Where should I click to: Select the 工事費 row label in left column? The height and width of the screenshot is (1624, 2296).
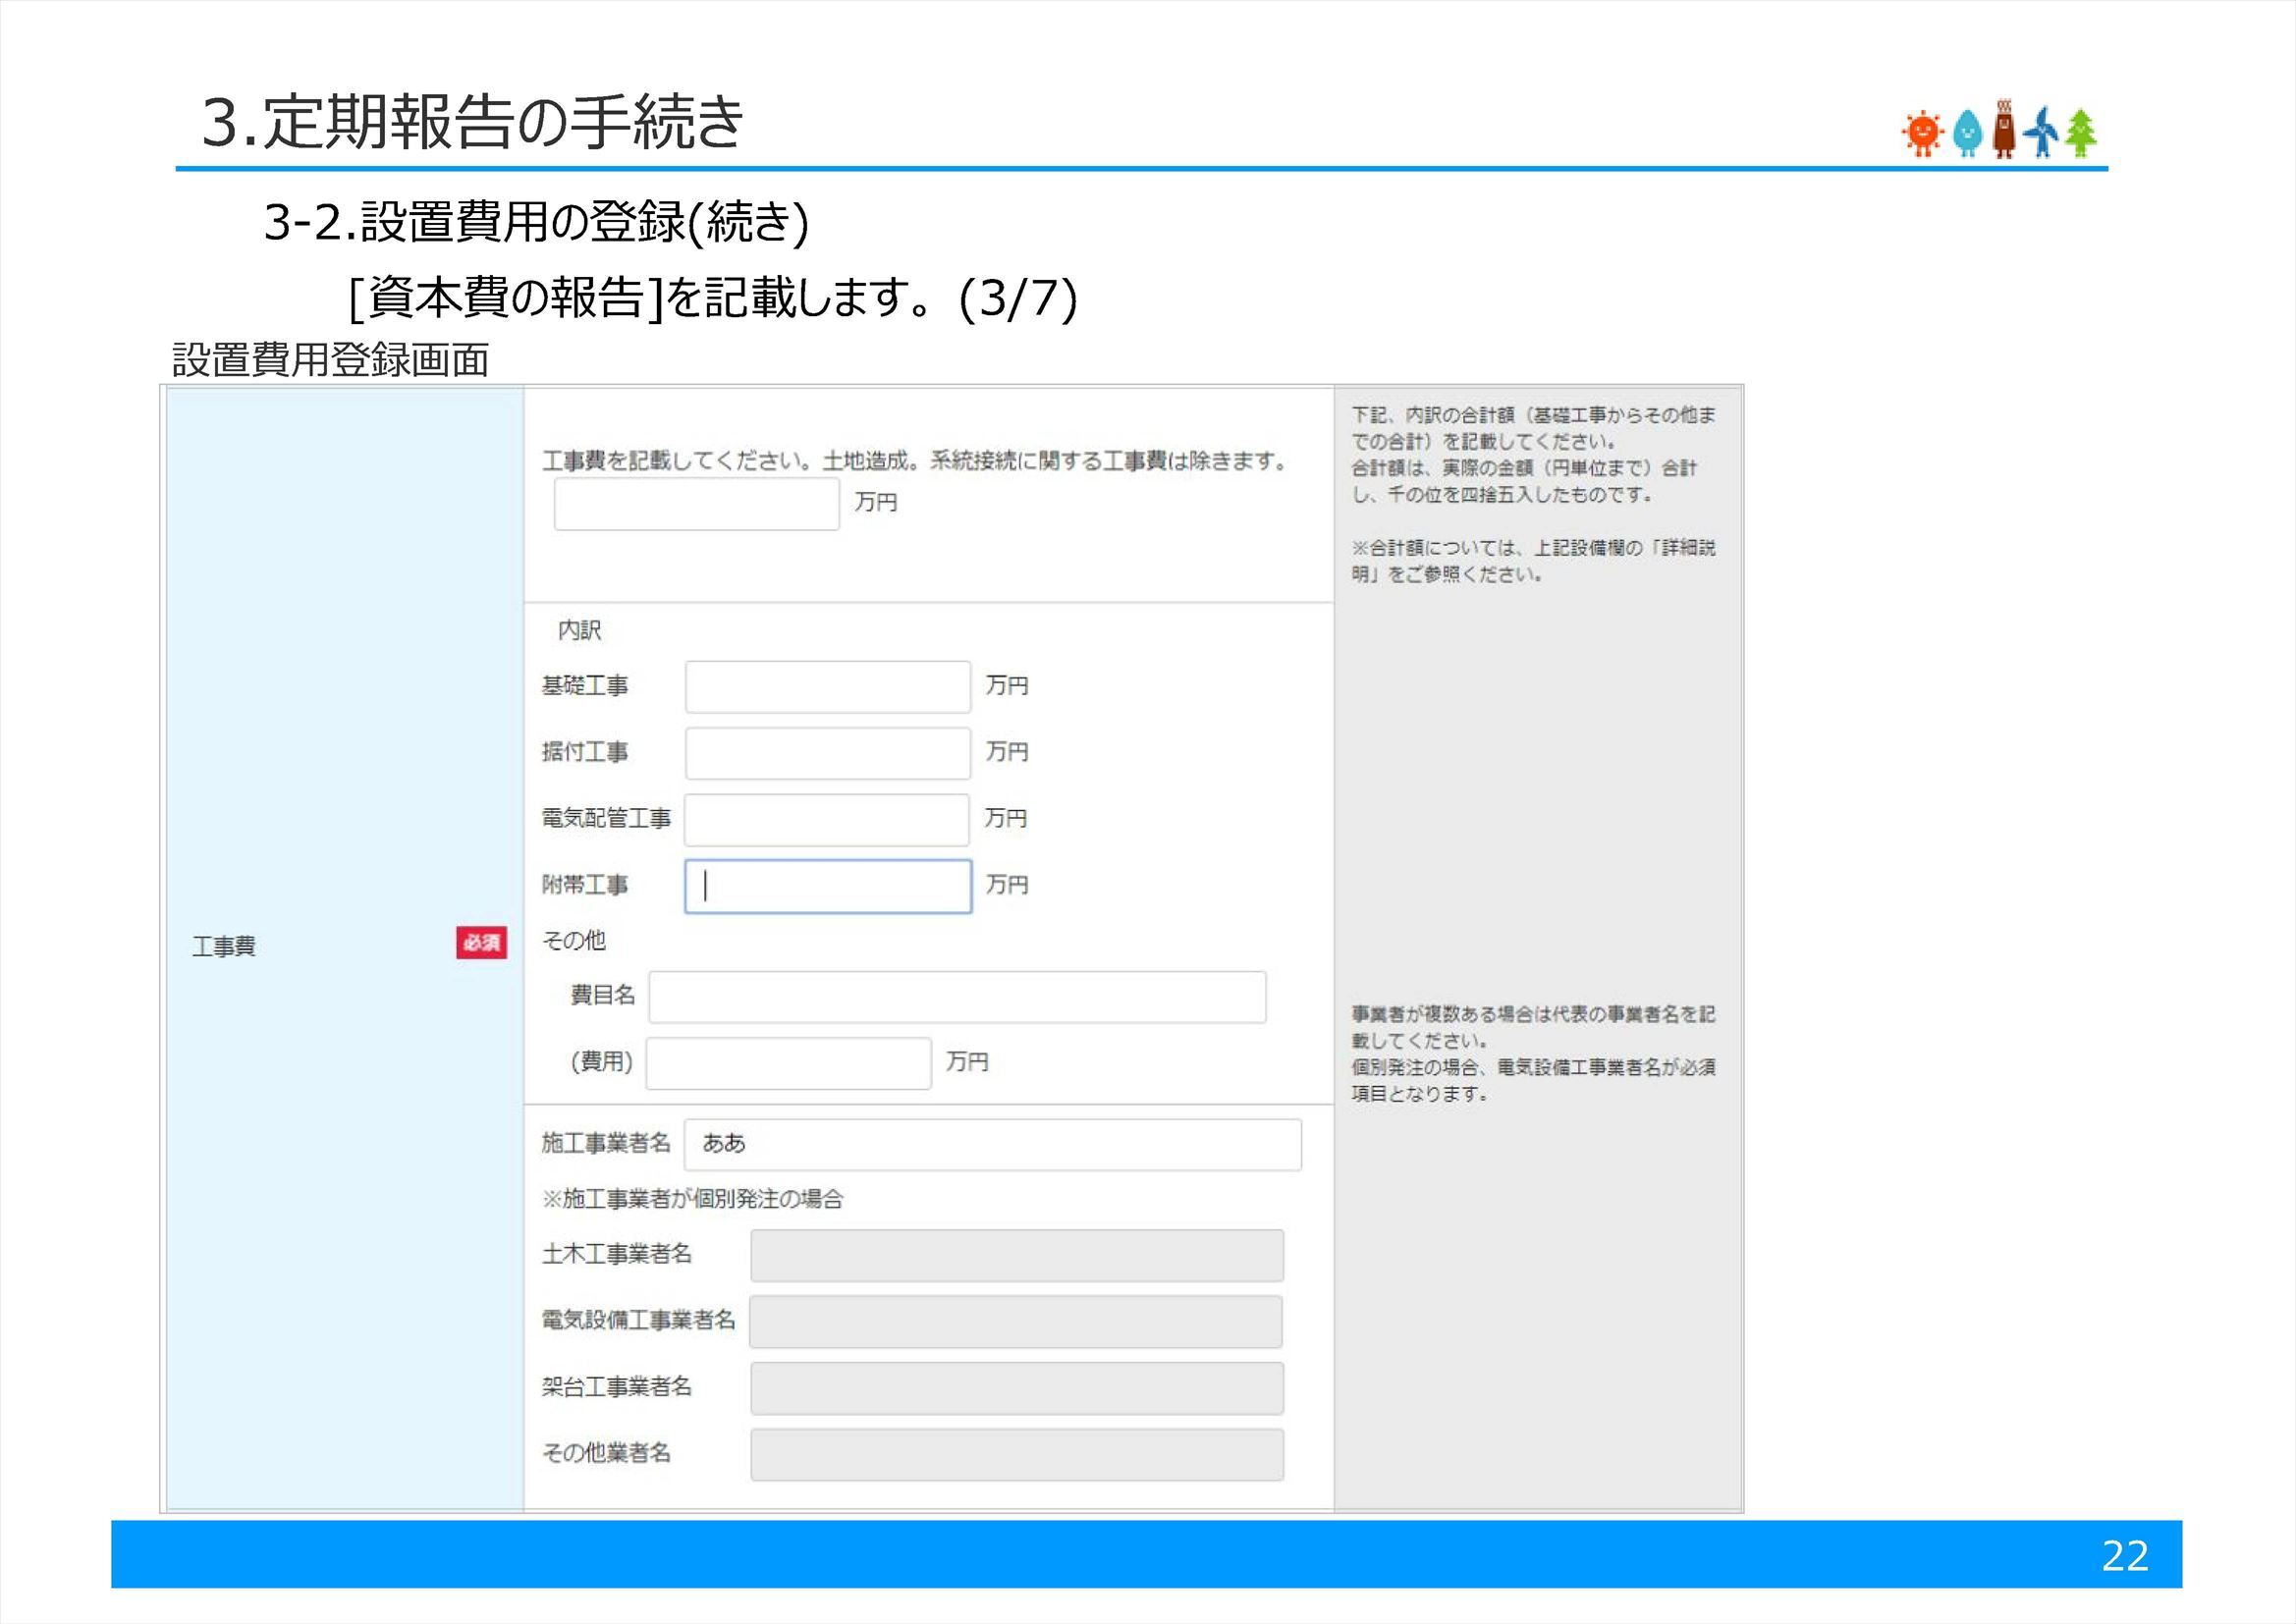click(222, 947)
